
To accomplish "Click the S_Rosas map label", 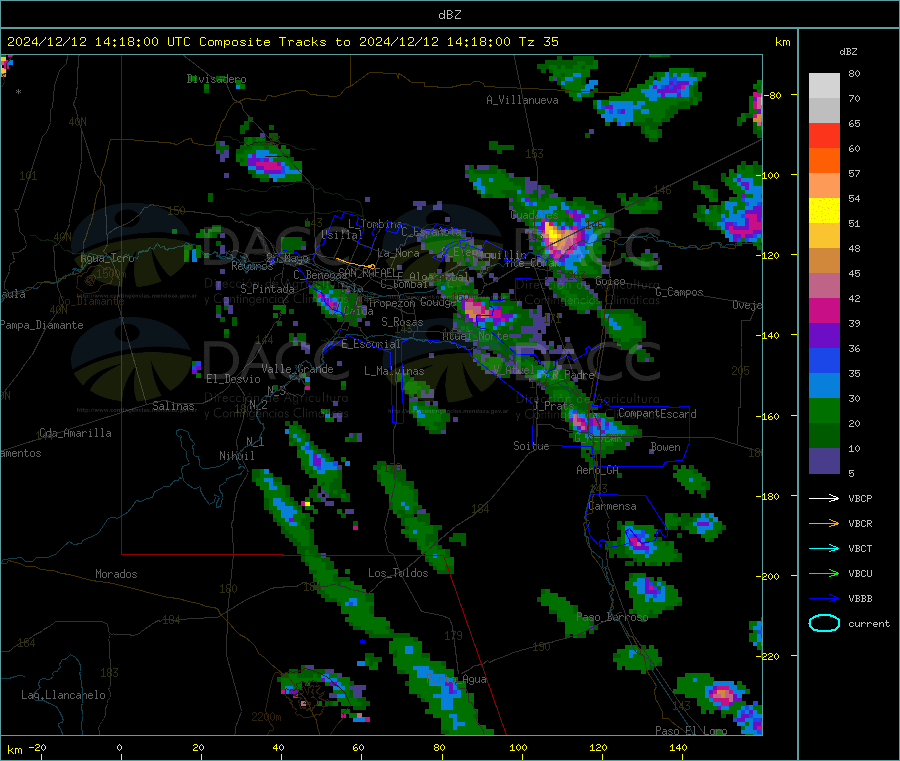I will pyautogui.click(x=402, y=322).
